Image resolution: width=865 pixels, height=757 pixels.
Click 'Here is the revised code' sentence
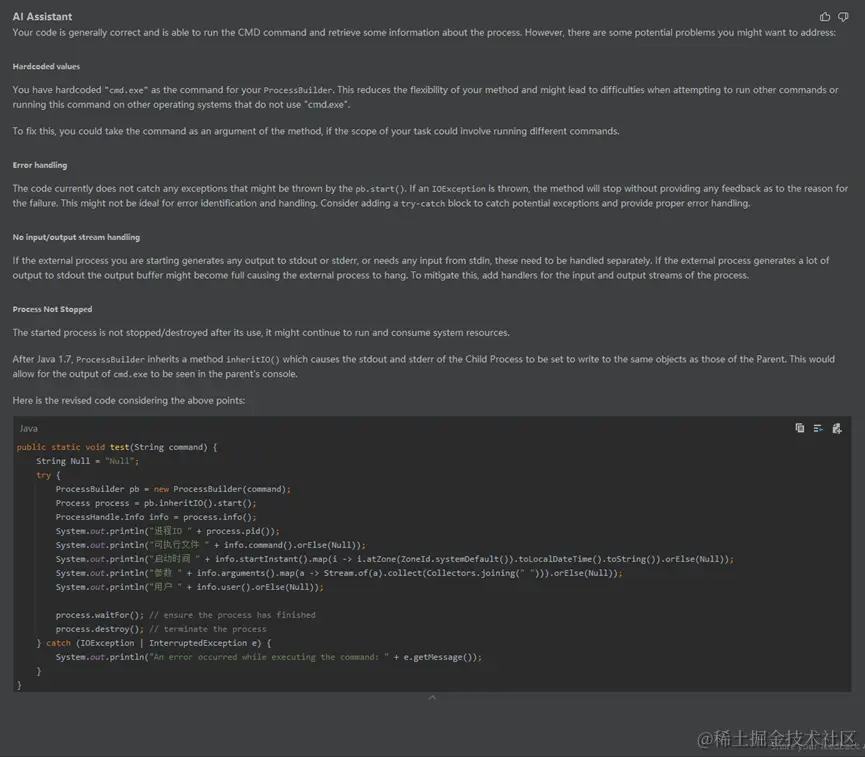tap(129, 401)
